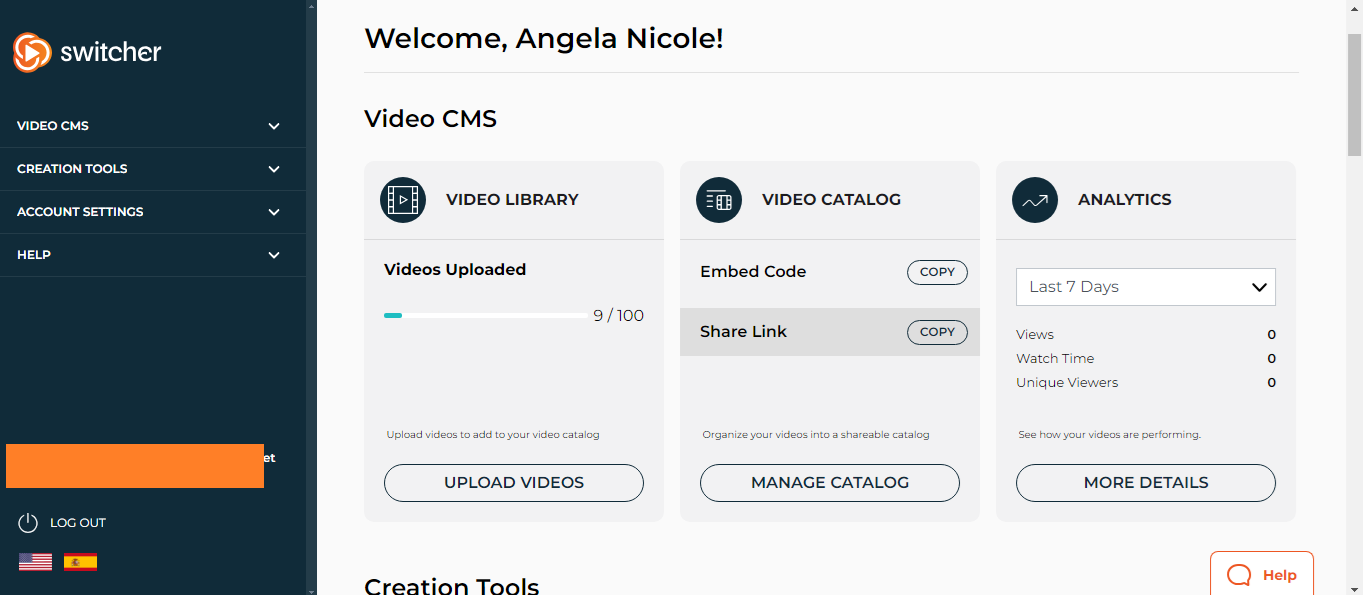Select the Account Settings menu label
1363x595 pixels.
click(x=80, y=212)
